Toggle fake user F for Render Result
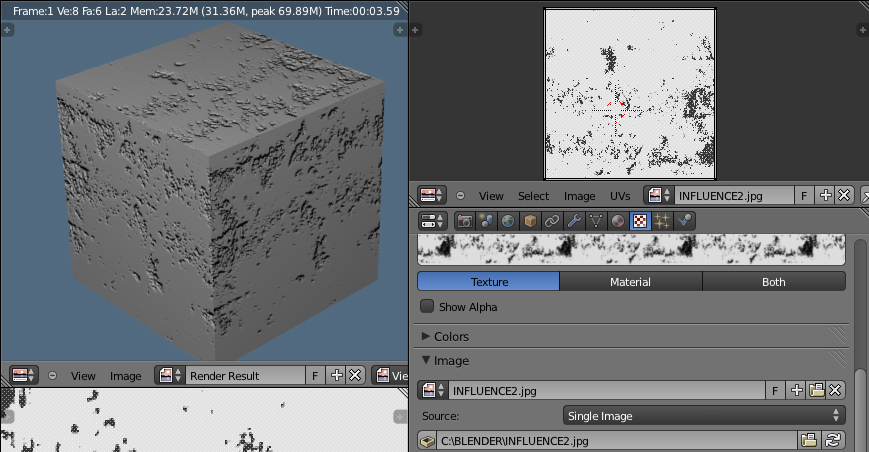The width and height of the screenshot is (869, 452). coord(315,376)
